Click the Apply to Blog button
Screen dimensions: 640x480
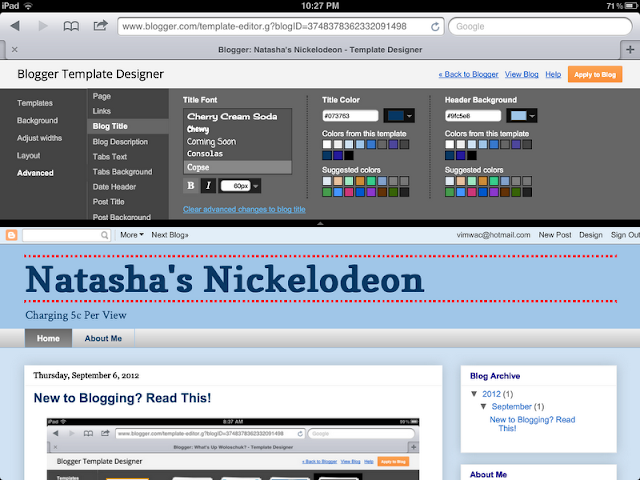click(x=595, y=74)
